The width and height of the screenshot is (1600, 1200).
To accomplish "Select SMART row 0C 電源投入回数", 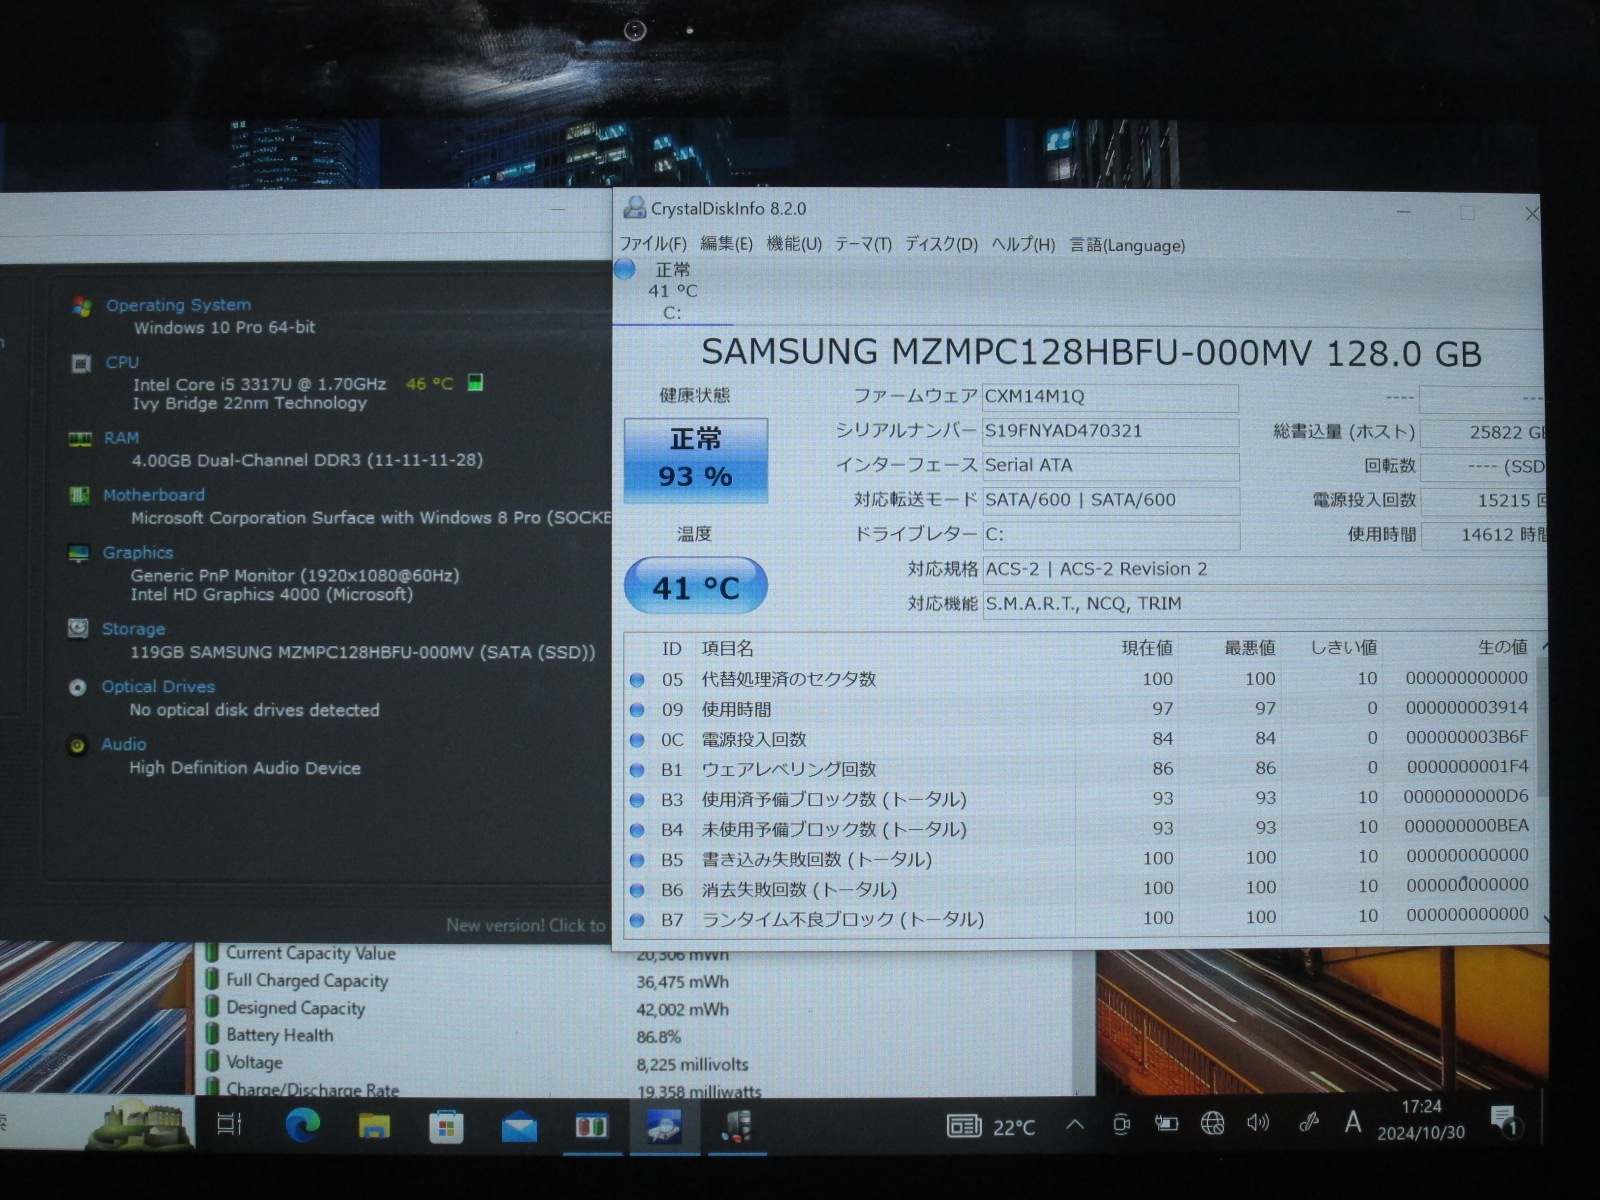I will pos(1080,739).
